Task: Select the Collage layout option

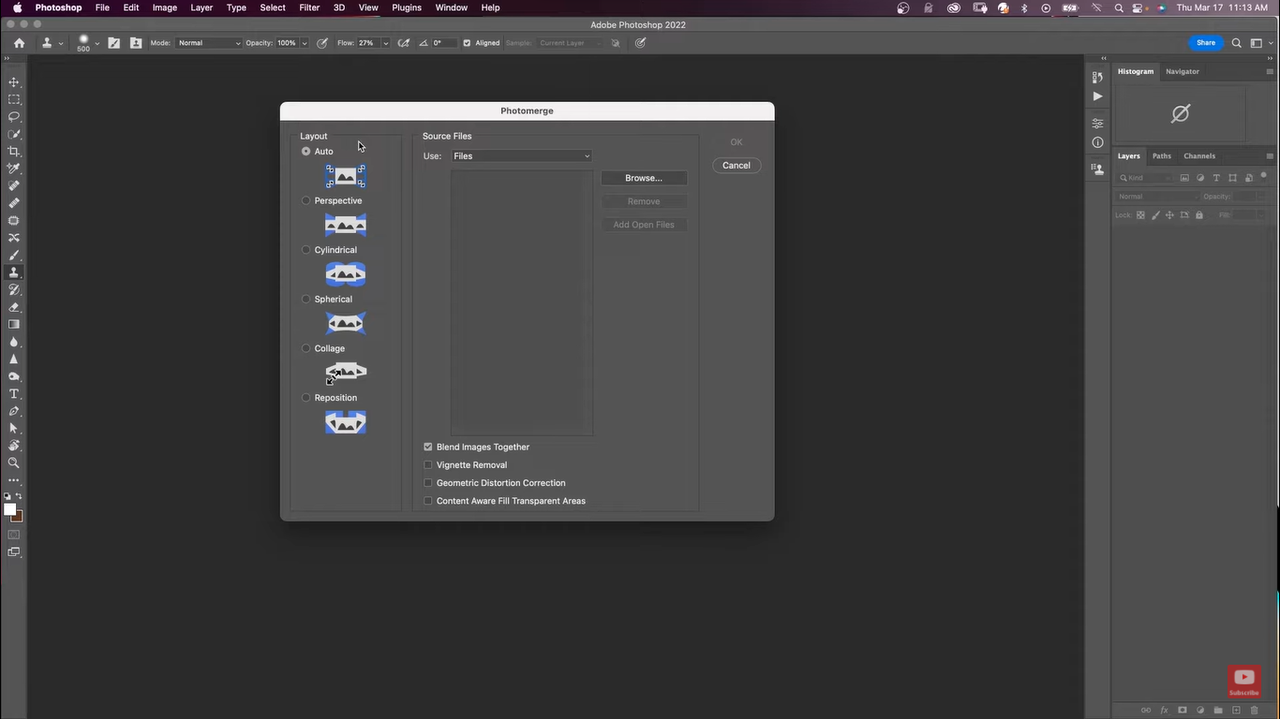Action: (x=306, y=348)
